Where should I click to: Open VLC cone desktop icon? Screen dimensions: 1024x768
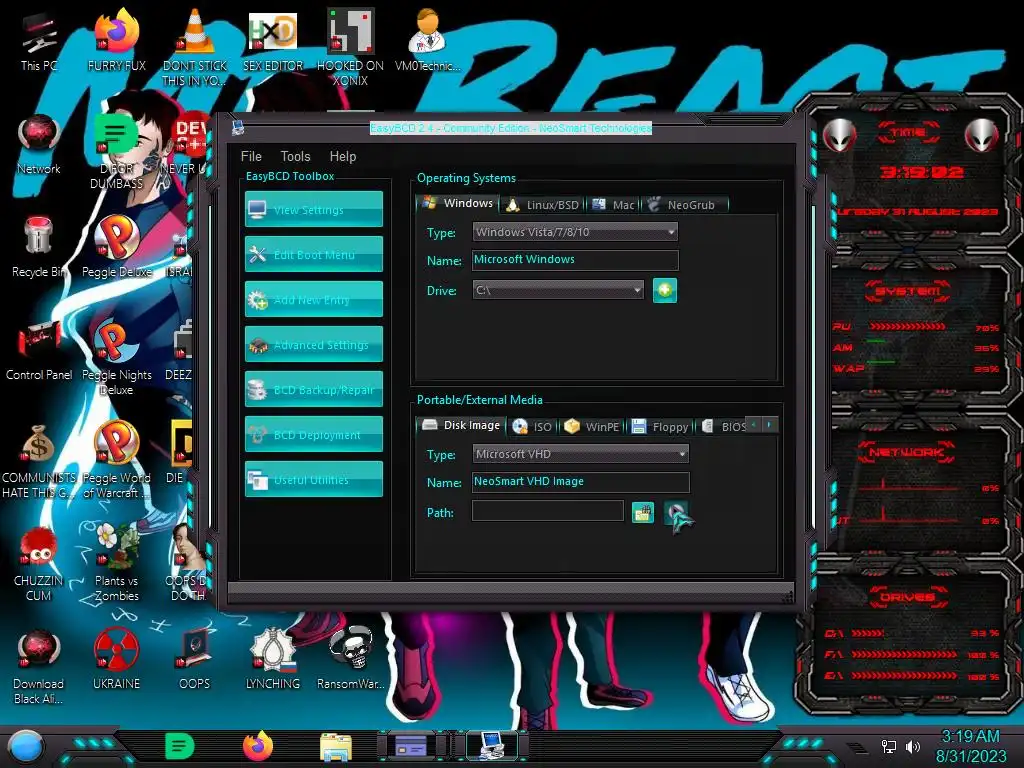coord(195,49)
